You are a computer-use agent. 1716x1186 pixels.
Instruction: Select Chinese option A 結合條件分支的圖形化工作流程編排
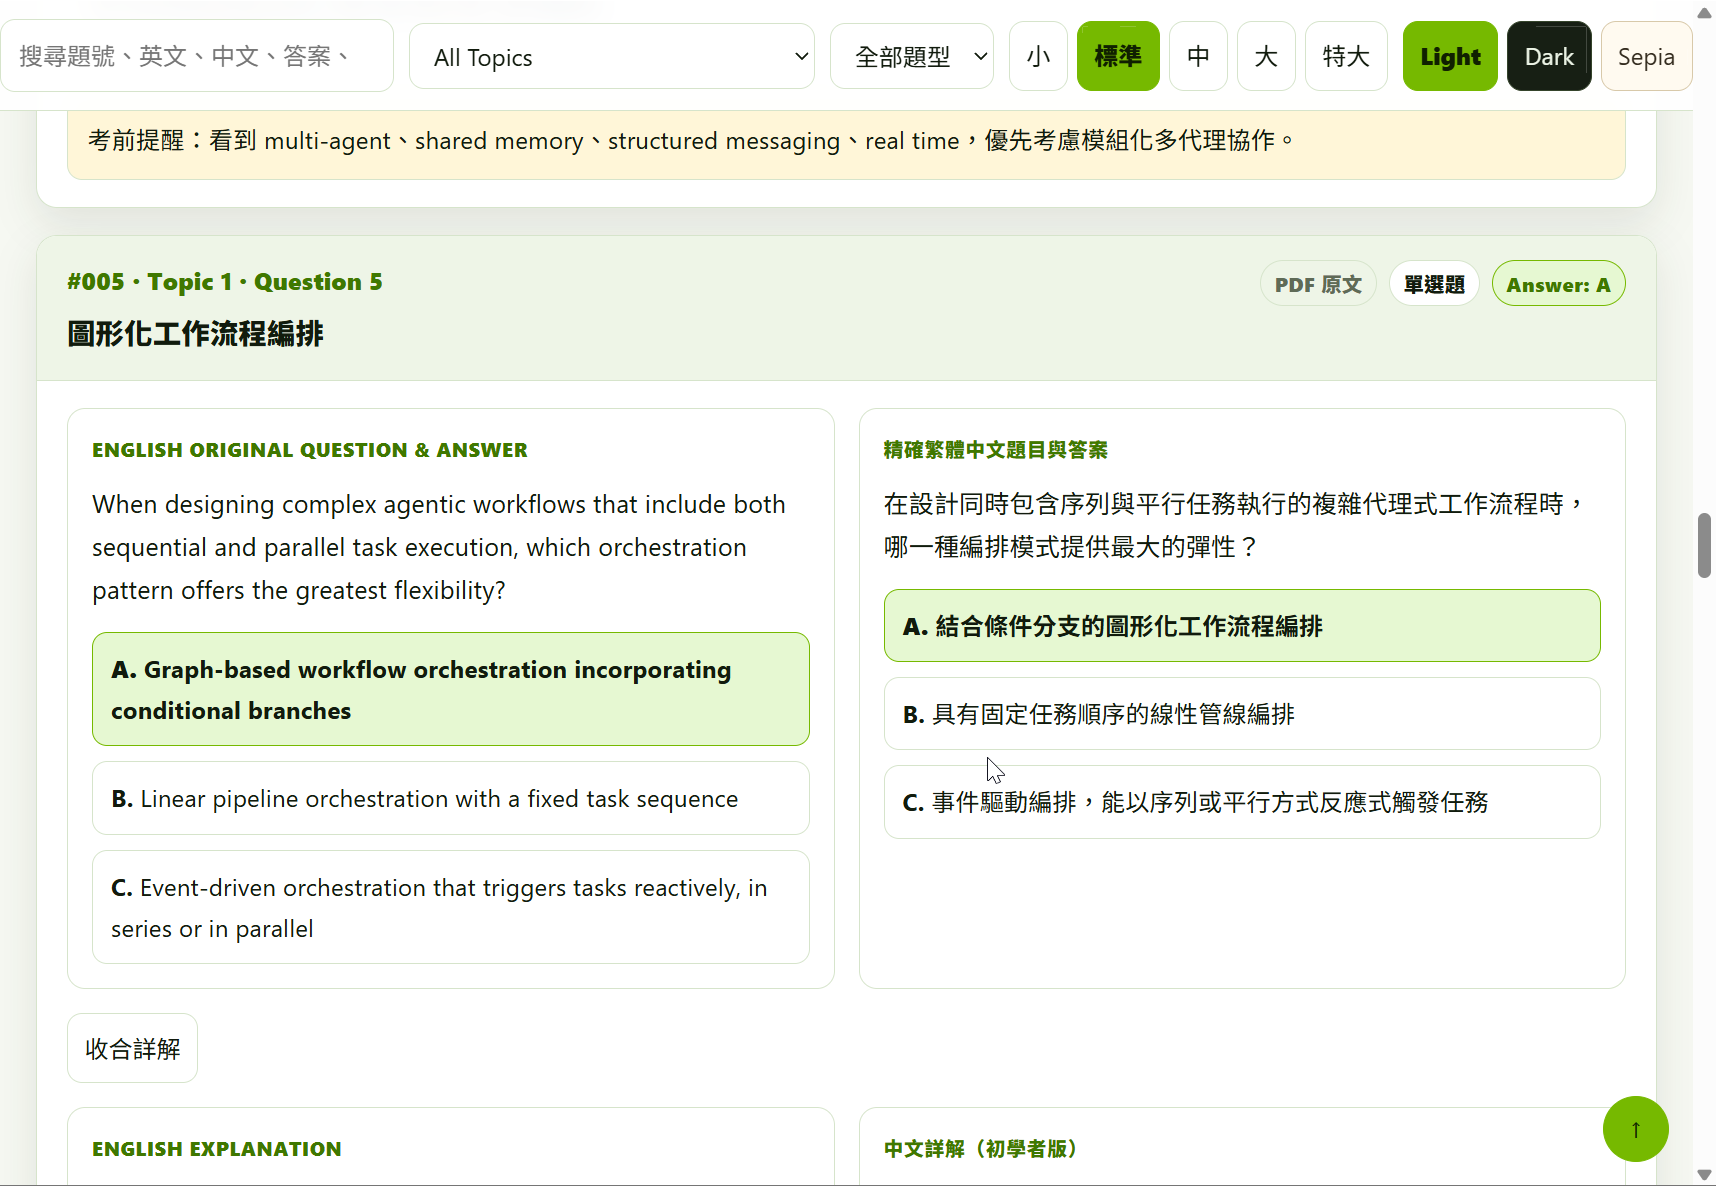1242,626
